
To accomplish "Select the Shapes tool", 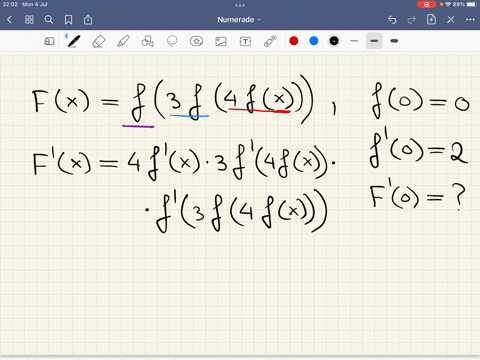I will pyautogui.click(x=148, y=41).
